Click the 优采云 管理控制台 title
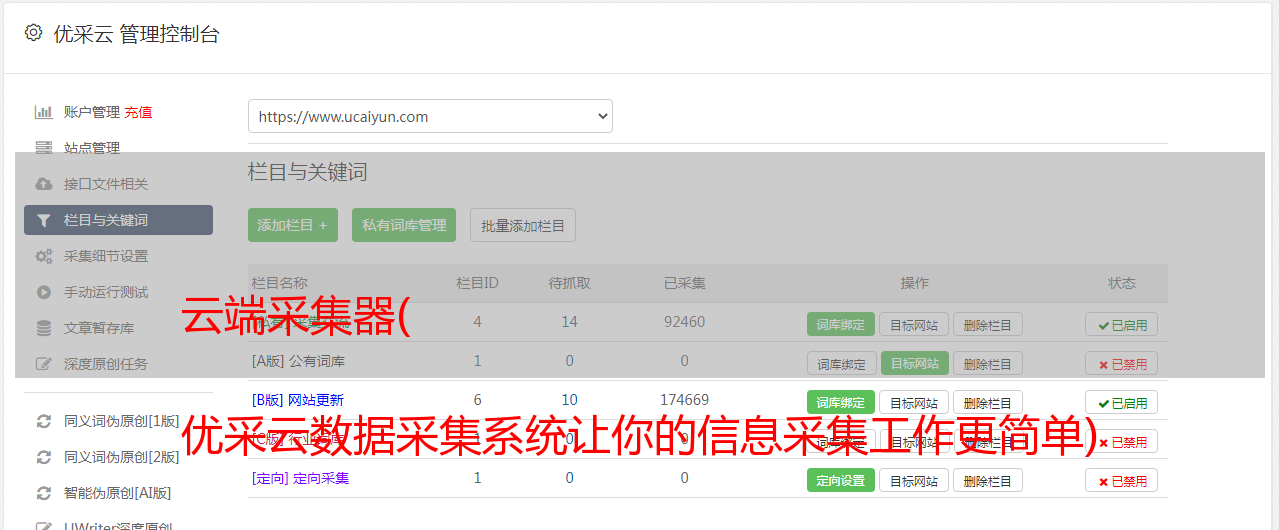Viewport: 1279px width, 530px height. click(x=136, y=34)
